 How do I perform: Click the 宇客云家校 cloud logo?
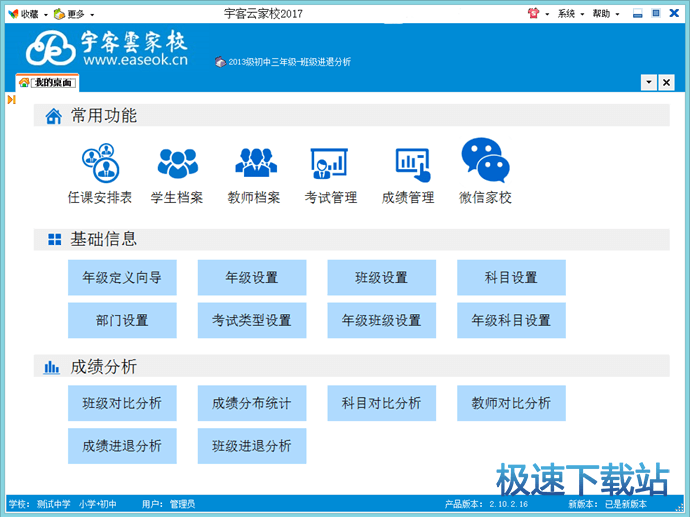tap(50, 48)
